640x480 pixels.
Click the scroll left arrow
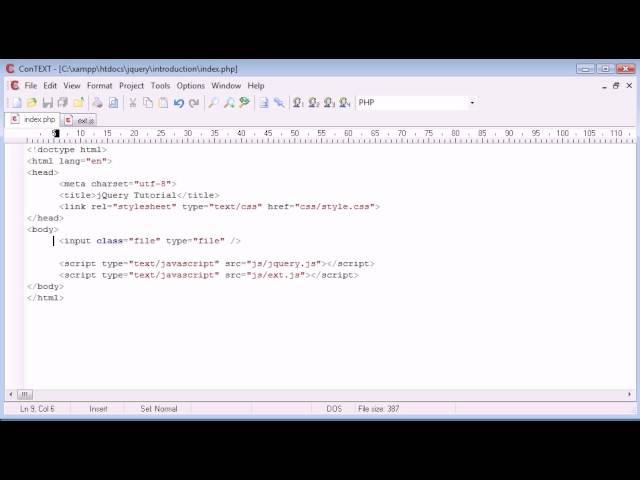click(x=11, y=395)
